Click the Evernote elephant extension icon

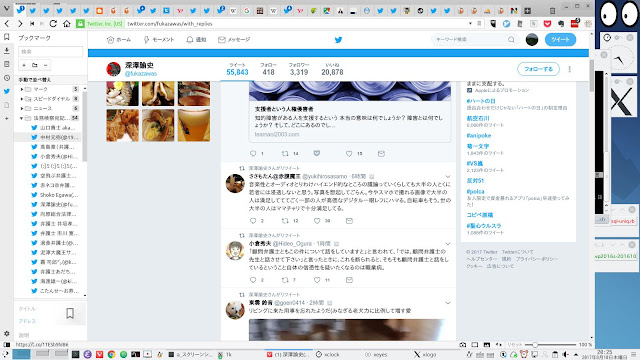(561, 24)
